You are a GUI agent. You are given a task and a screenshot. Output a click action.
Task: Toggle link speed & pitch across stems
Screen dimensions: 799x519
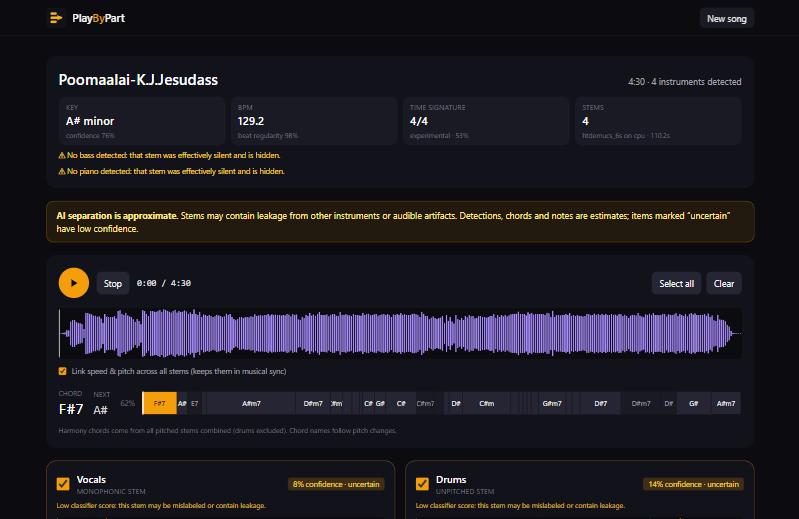point(63,371)
